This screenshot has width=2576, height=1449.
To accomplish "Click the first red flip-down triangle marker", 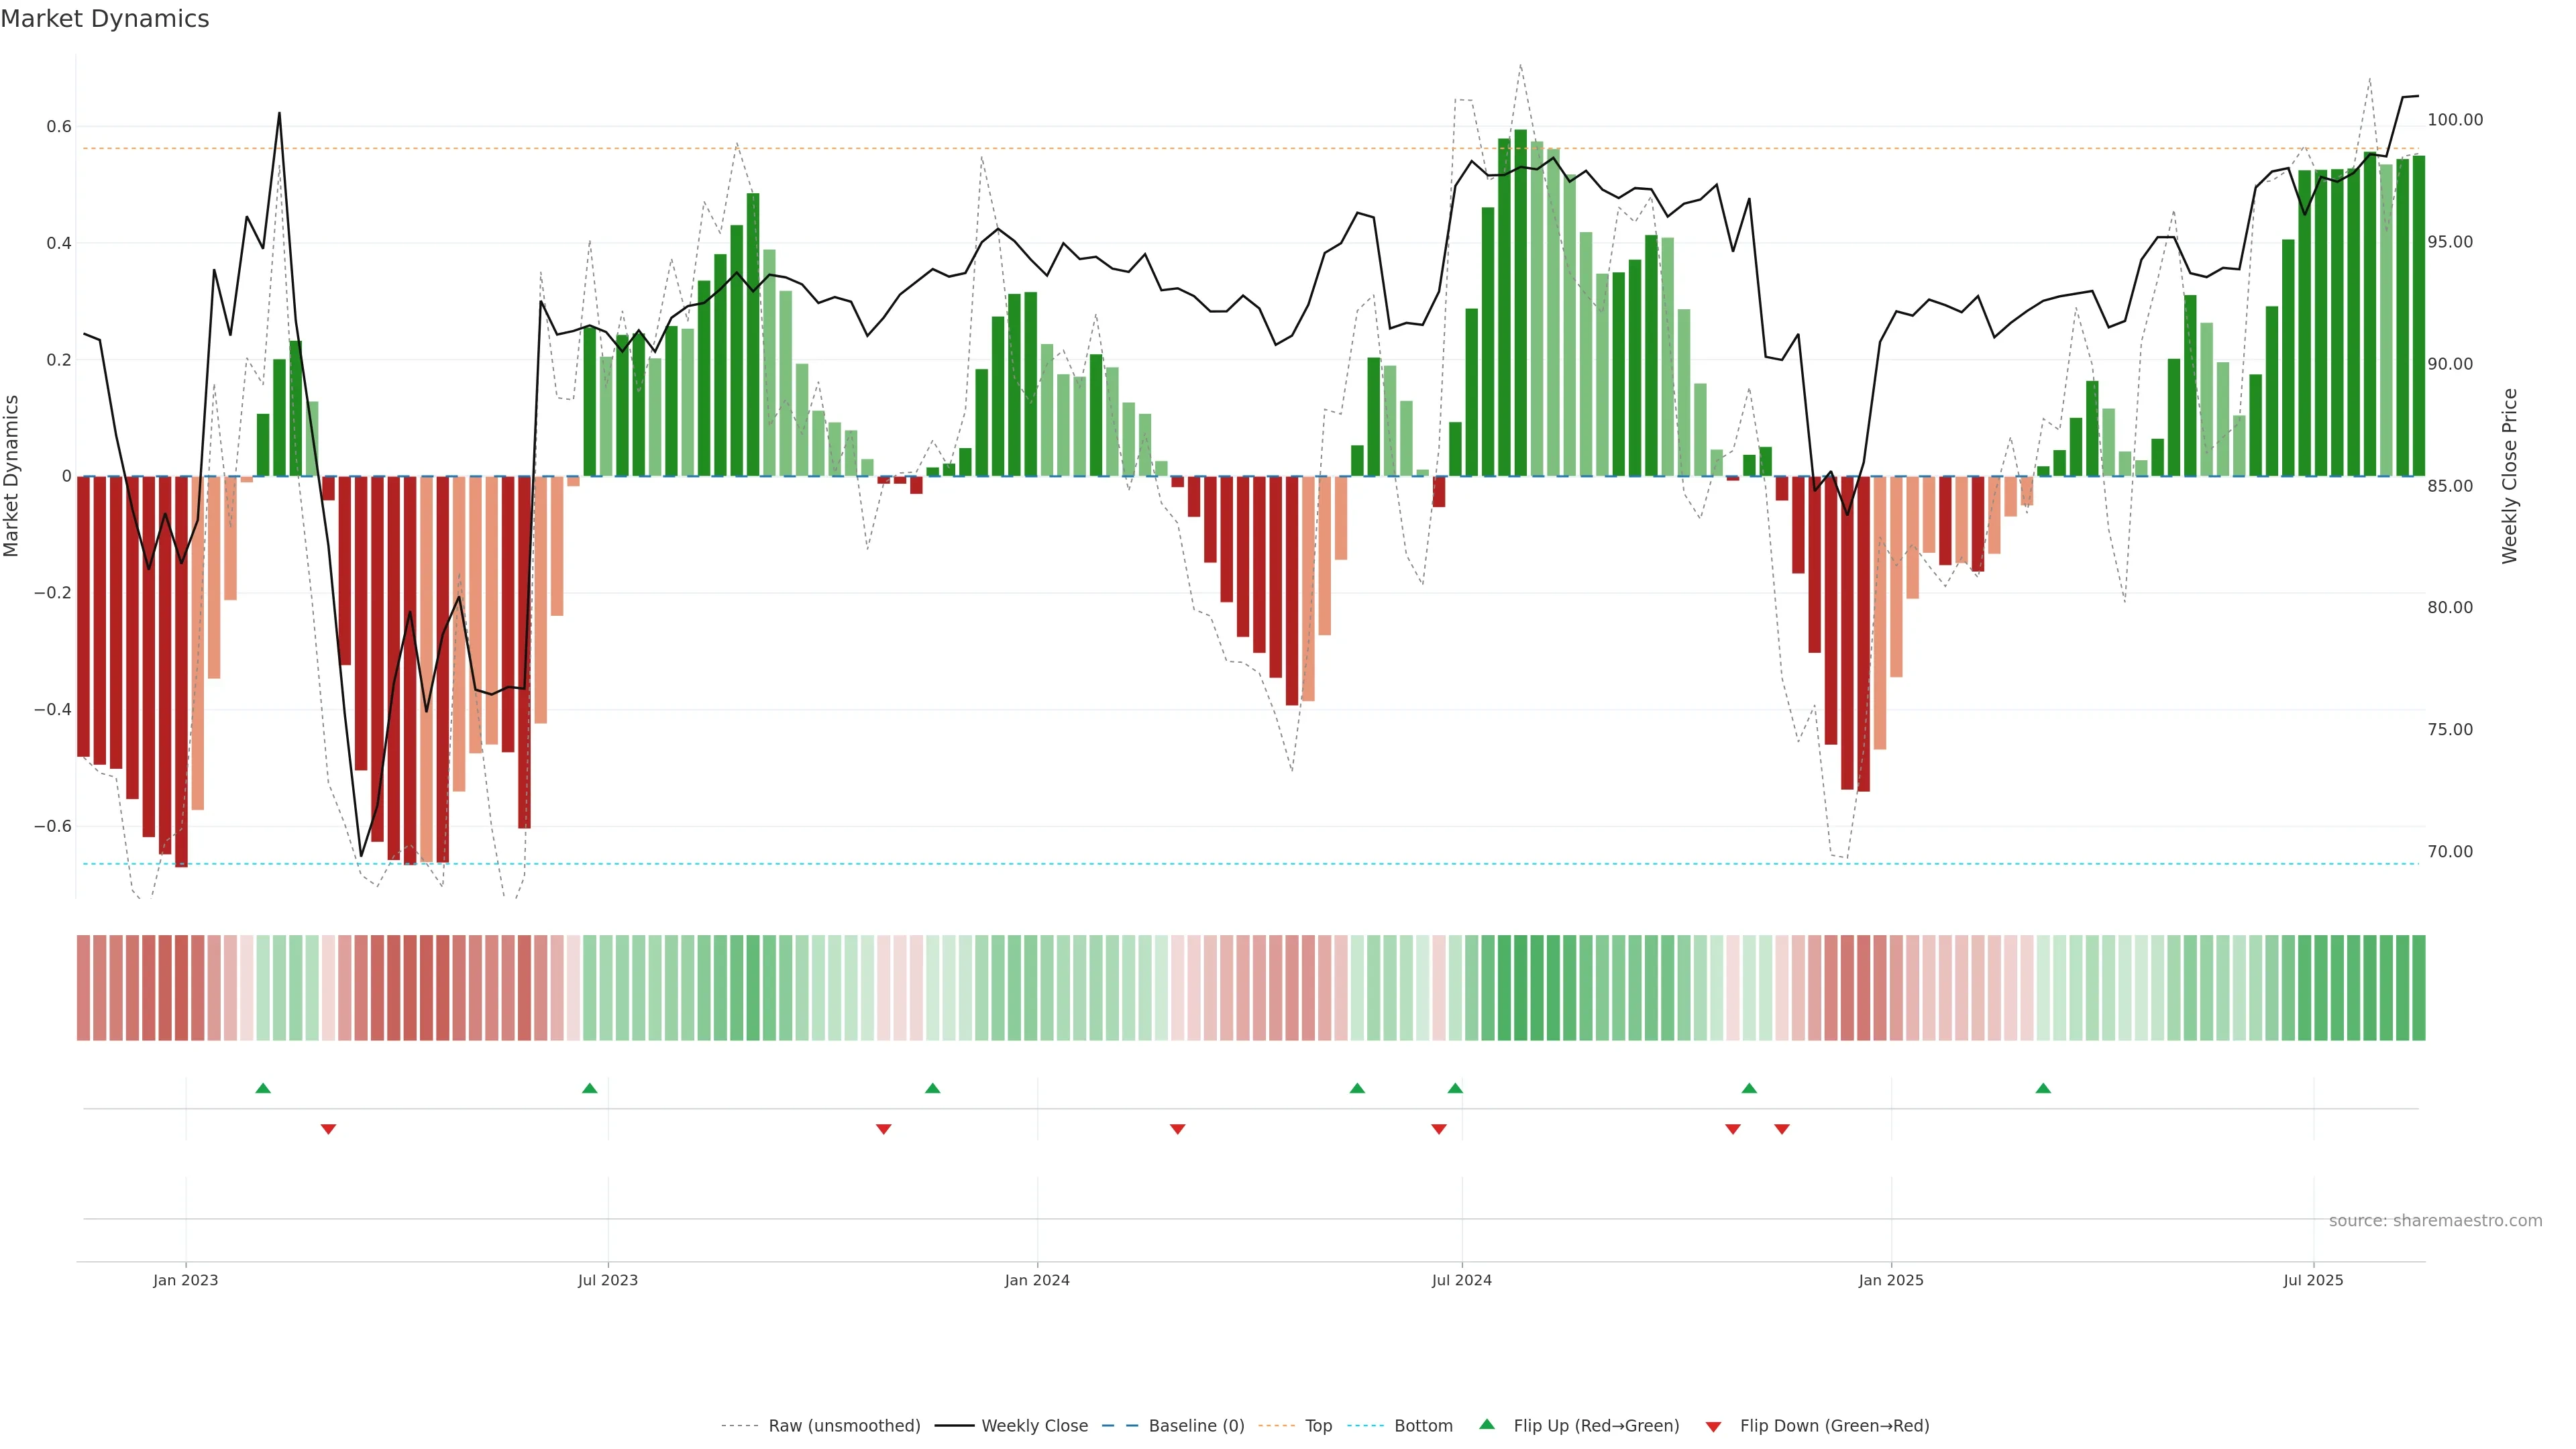I will click(328, 1129).
